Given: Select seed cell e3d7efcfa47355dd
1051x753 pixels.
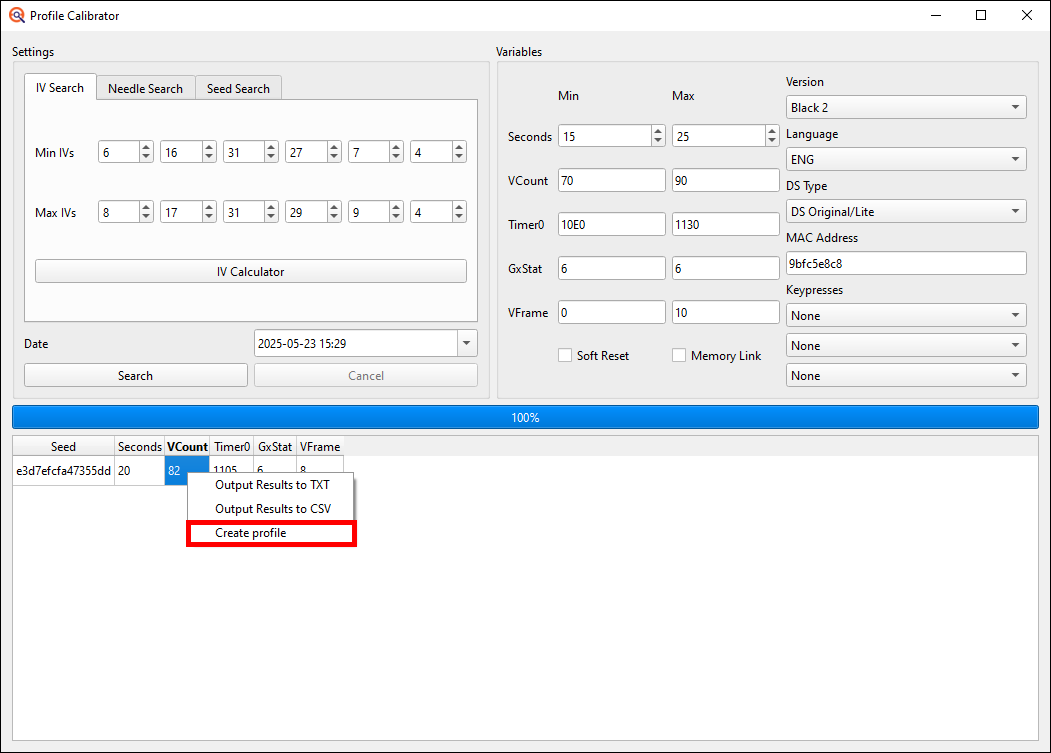Looking at the screenshot, I should pos(64,471).
